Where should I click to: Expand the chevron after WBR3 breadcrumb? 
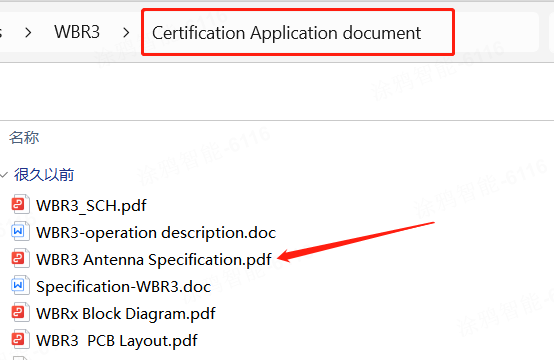coord(126,33)
